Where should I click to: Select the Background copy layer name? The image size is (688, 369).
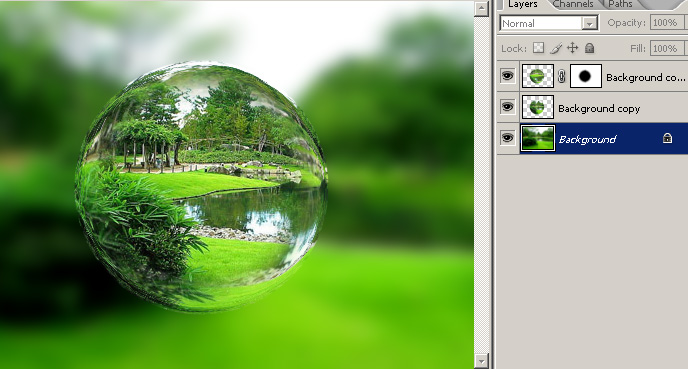[599, 108]
